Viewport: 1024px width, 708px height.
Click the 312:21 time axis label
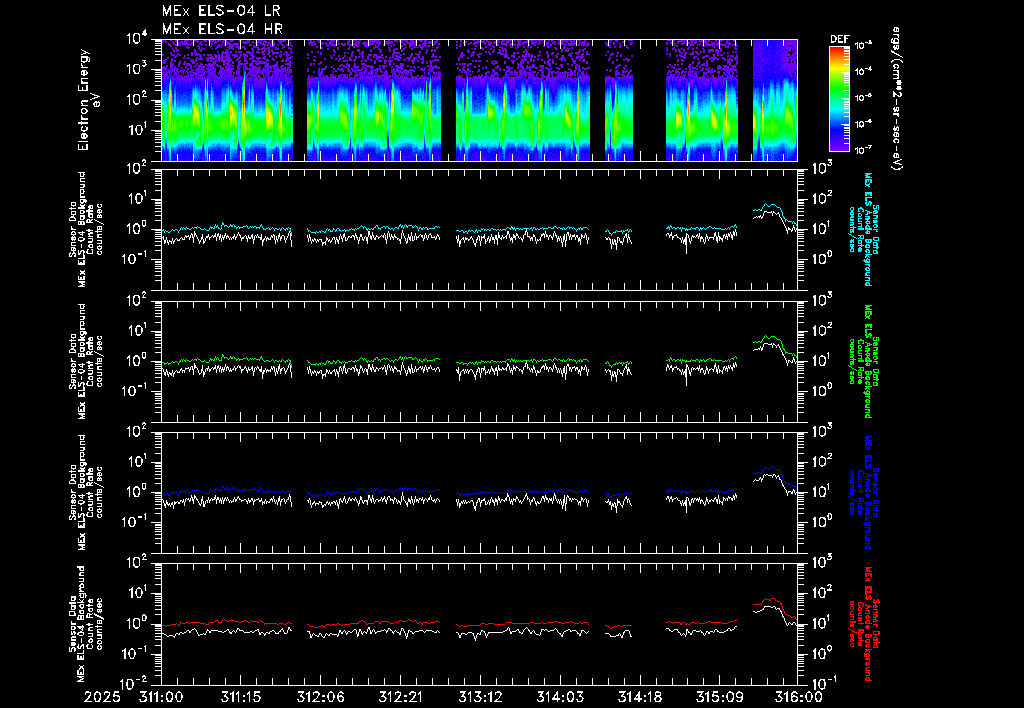(400, 697)
